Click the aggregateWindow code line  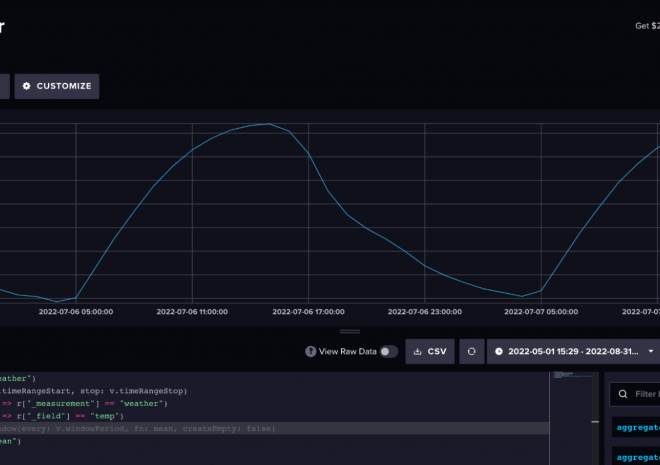pyautogui.click(x=274, y=428)
